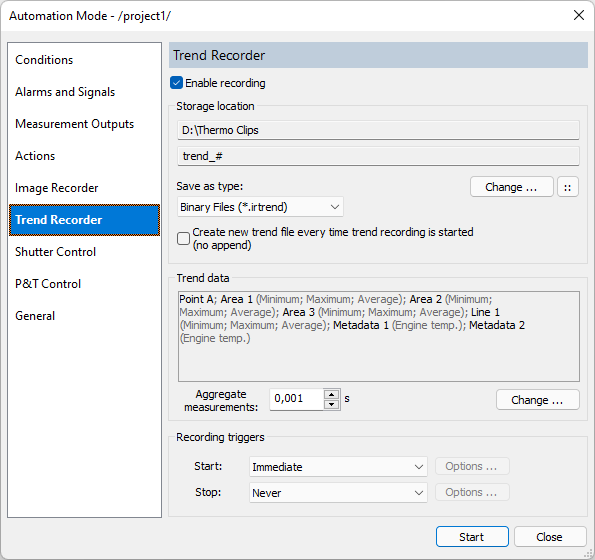Close the Automation Mode dialog with X
The image size is (595, 560).
click(579, 15)
